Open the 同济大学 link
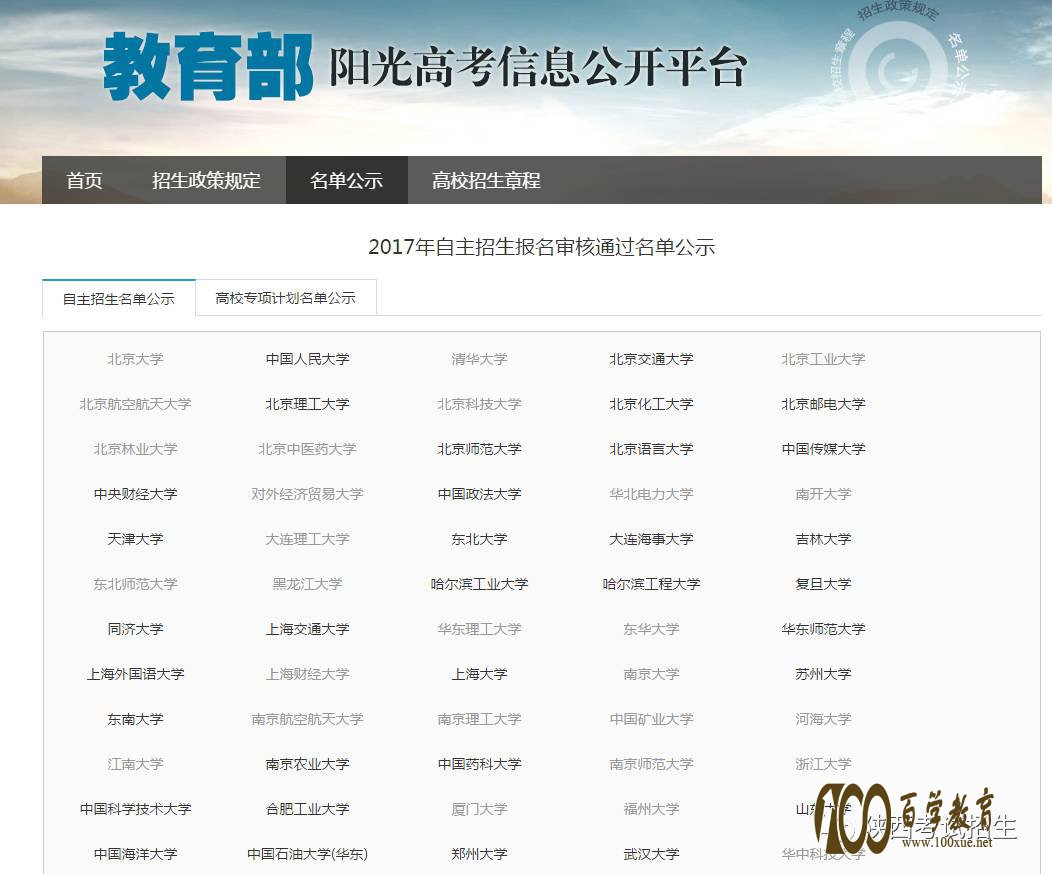Screen dimensions: 1052x874 tap(136, 629)
